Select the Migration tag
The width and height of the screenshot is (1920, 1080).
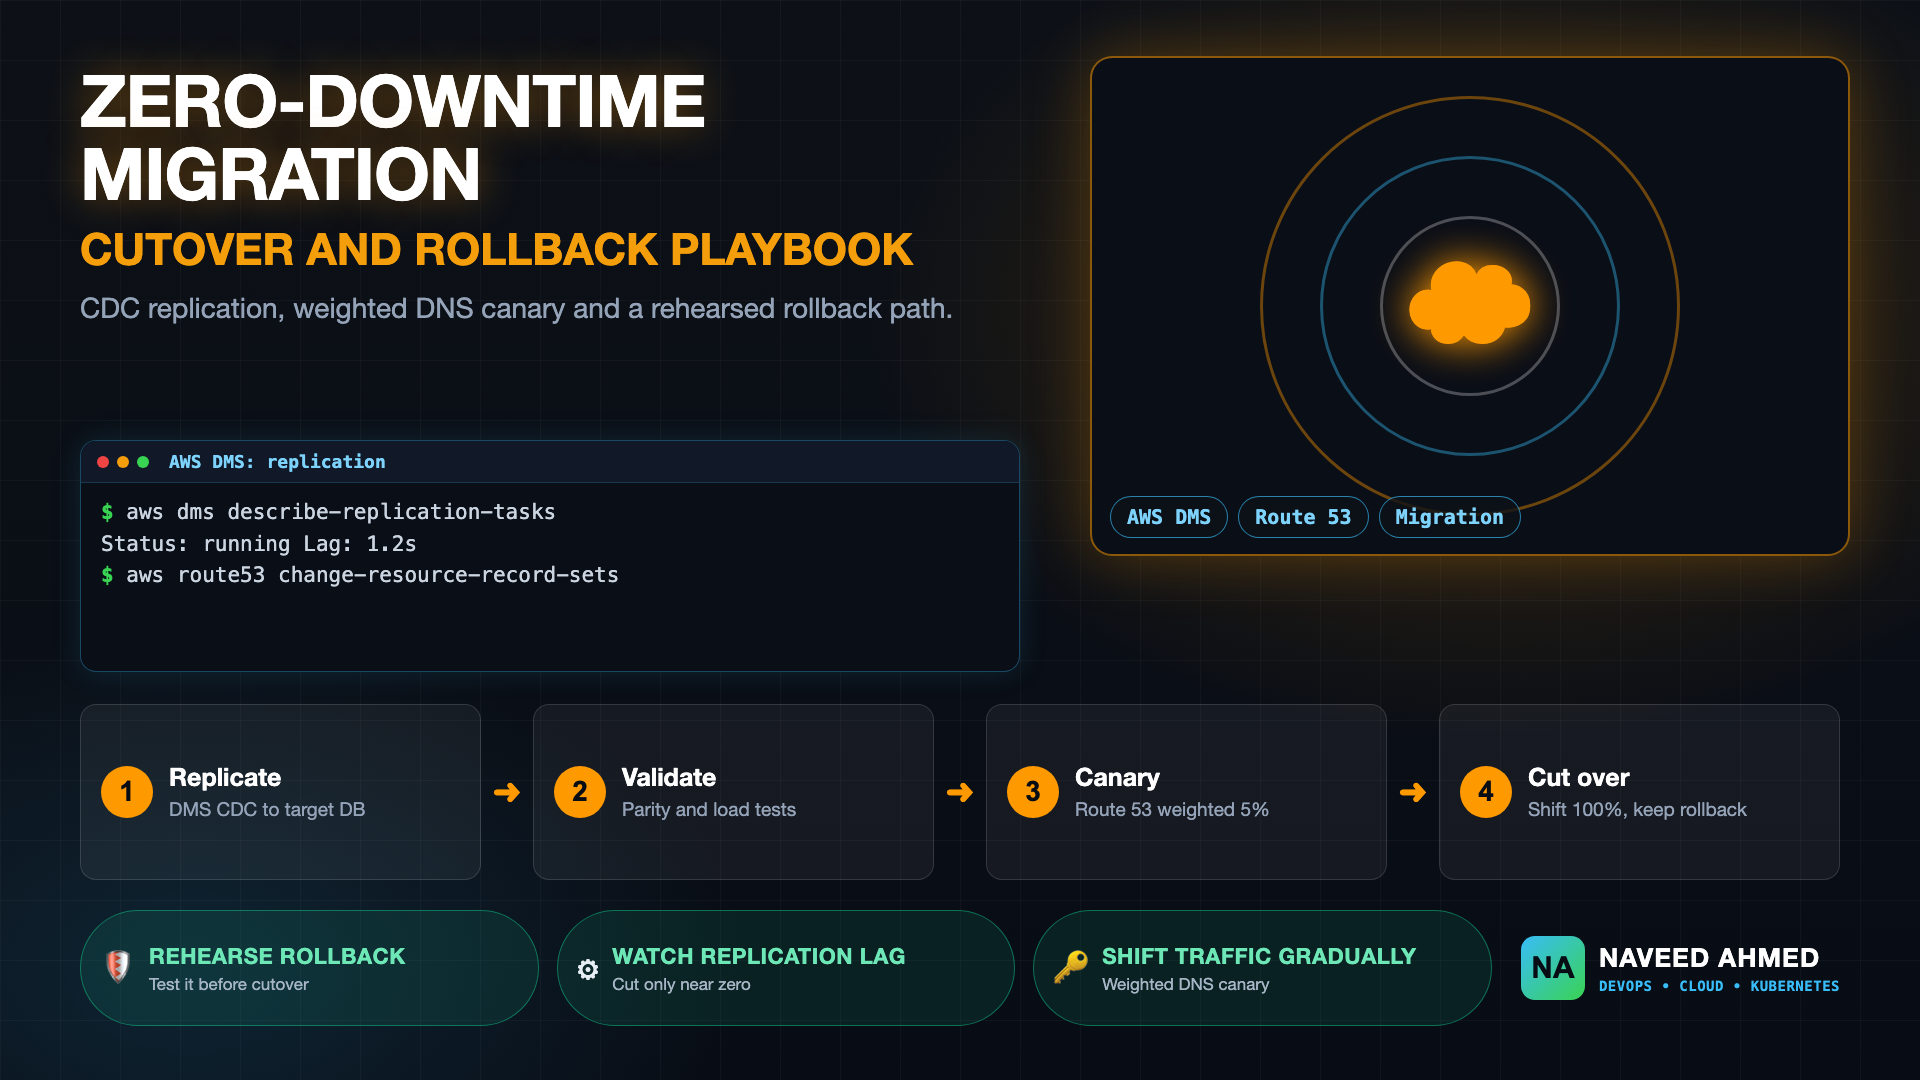pos(1449,517)
